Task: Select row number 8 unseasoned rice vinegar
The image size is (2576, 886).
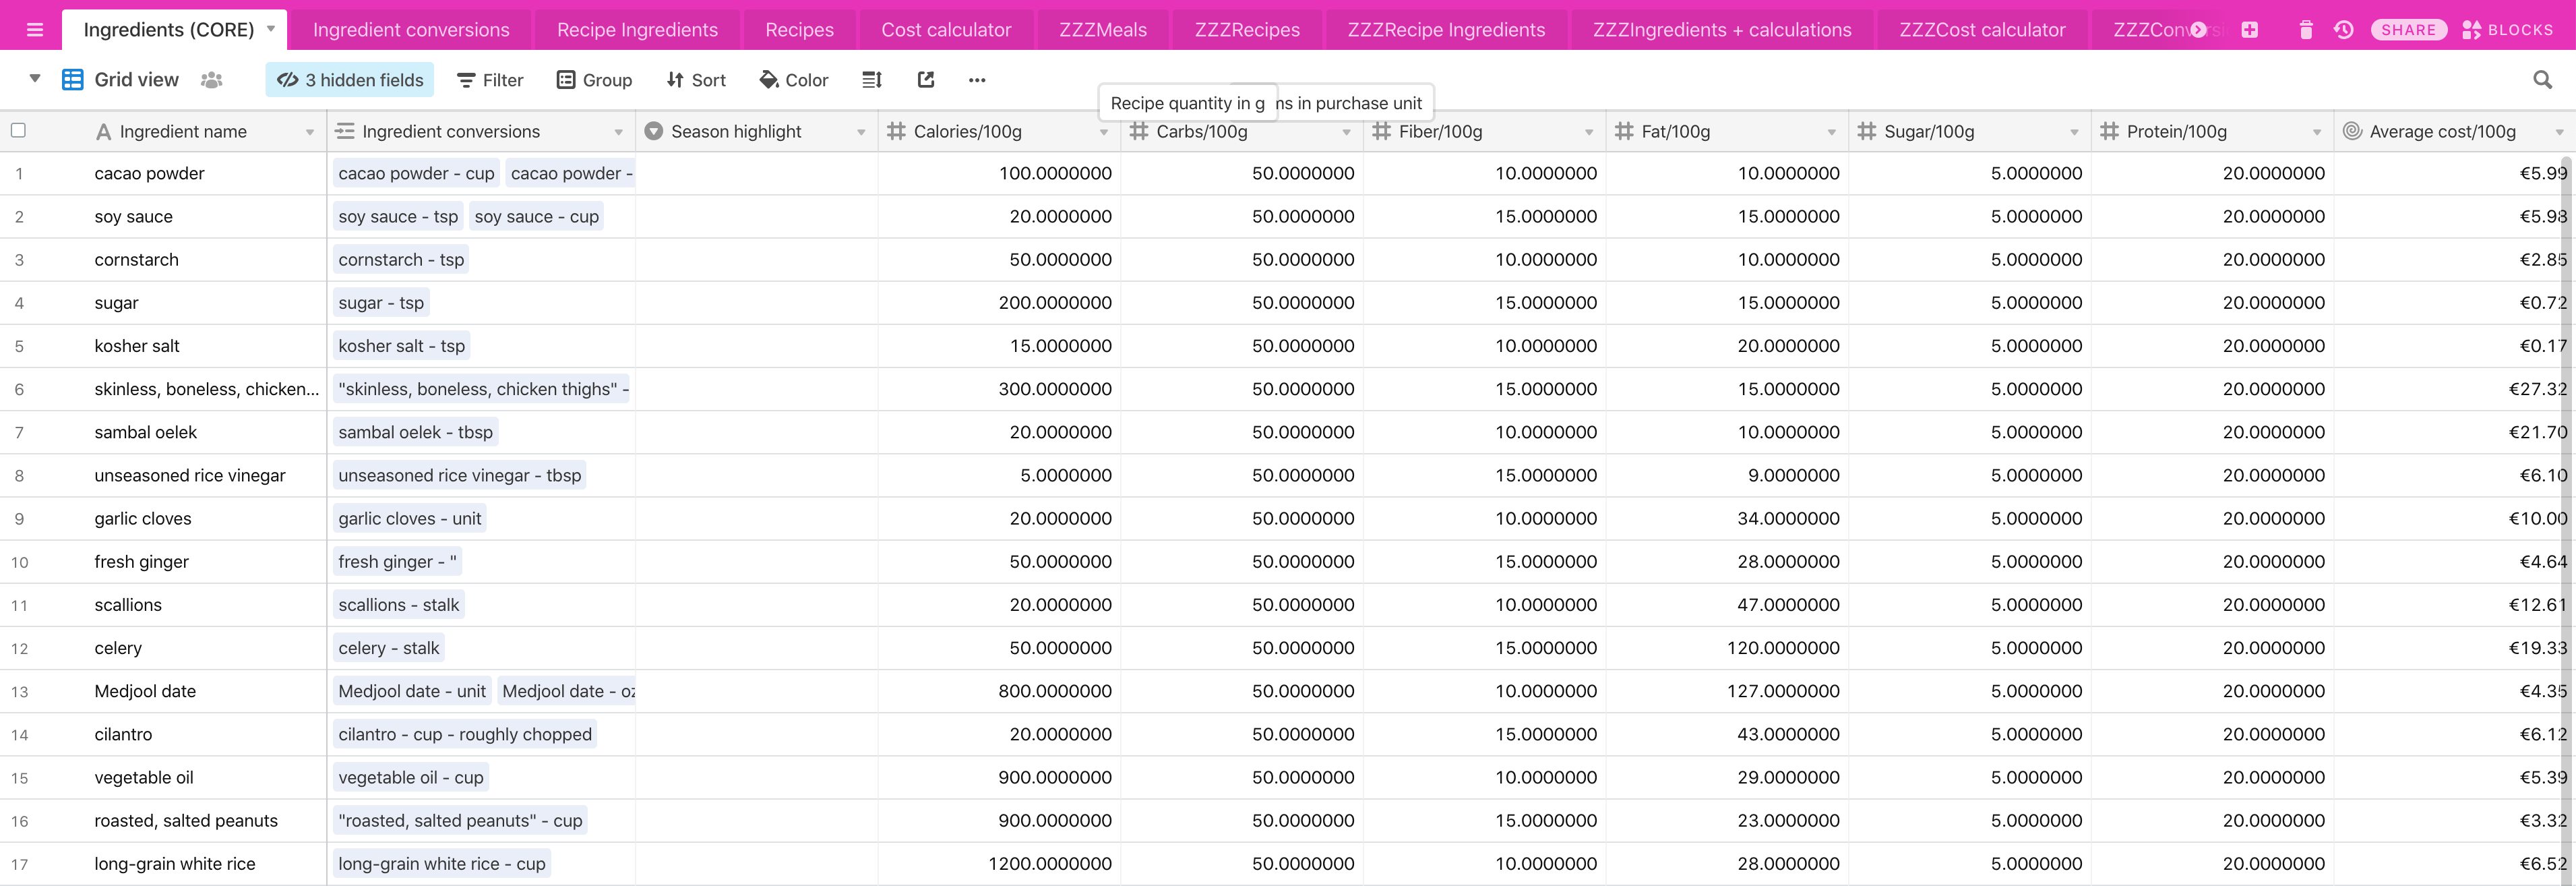Action: pyautogui.click(x=19, y=476)
